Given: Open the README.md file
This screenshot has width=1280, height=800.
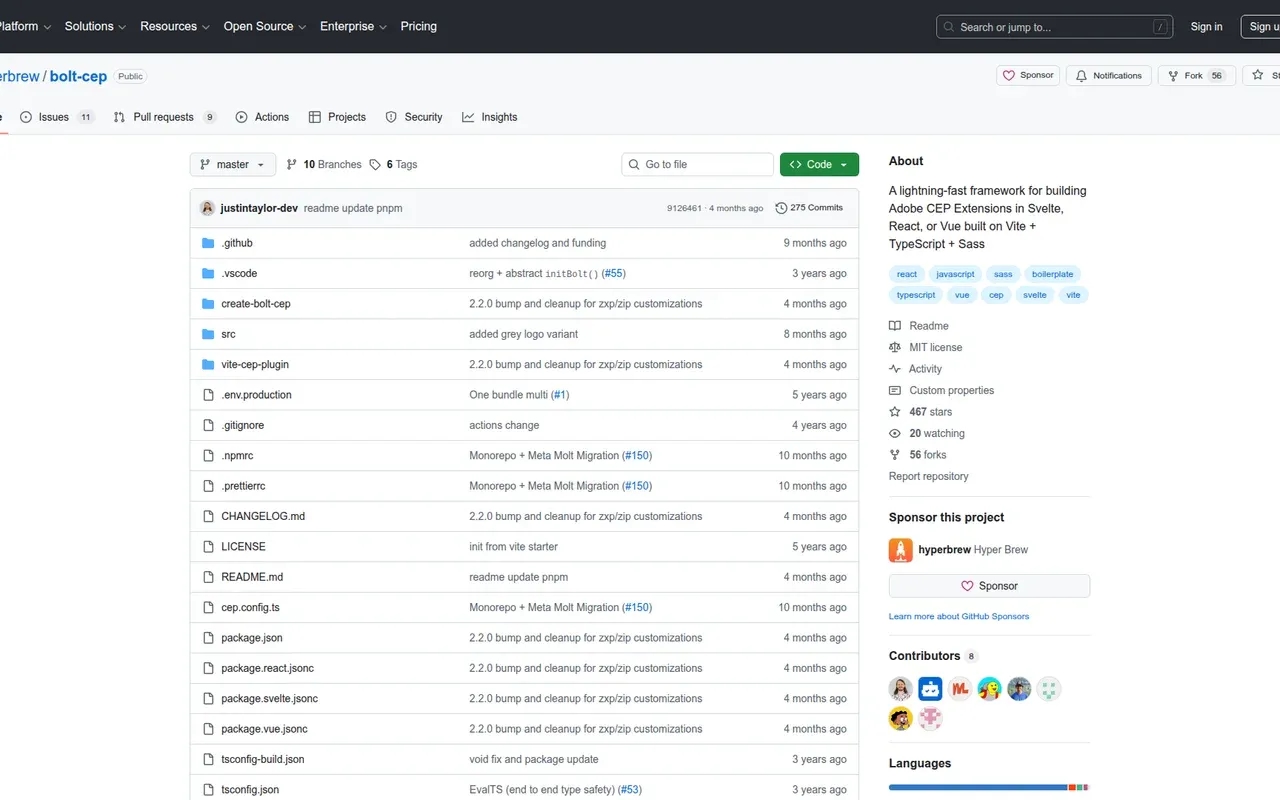Looking at the screenshot, I should [x=252, y=577].
